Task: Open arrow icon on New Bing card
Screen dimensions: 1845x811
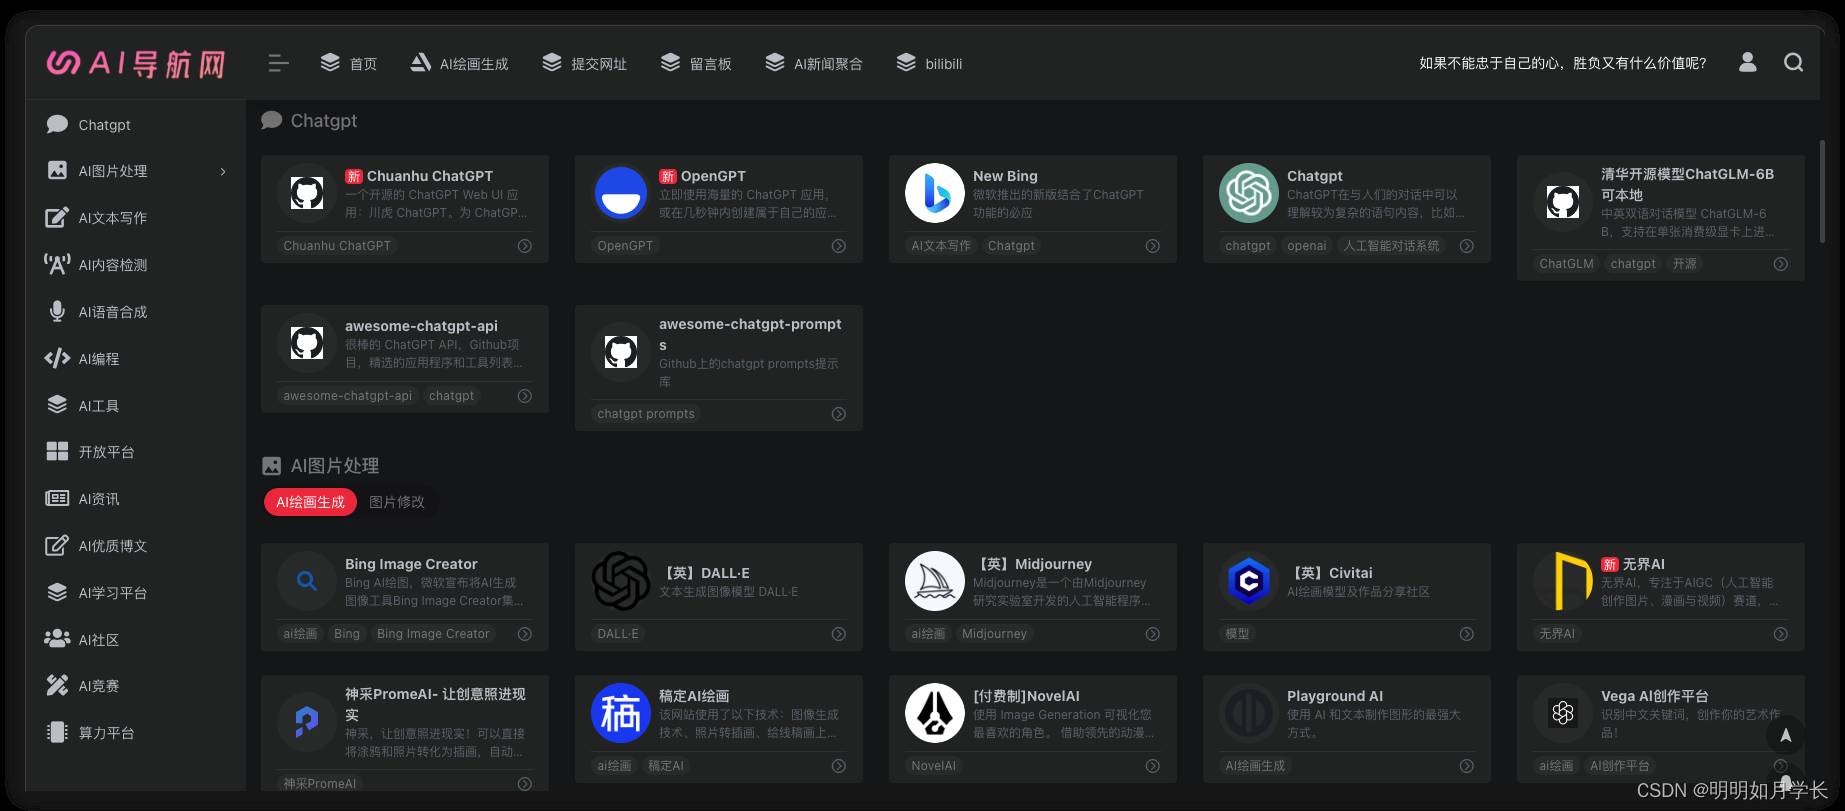Action: [x=1153, y=246]
